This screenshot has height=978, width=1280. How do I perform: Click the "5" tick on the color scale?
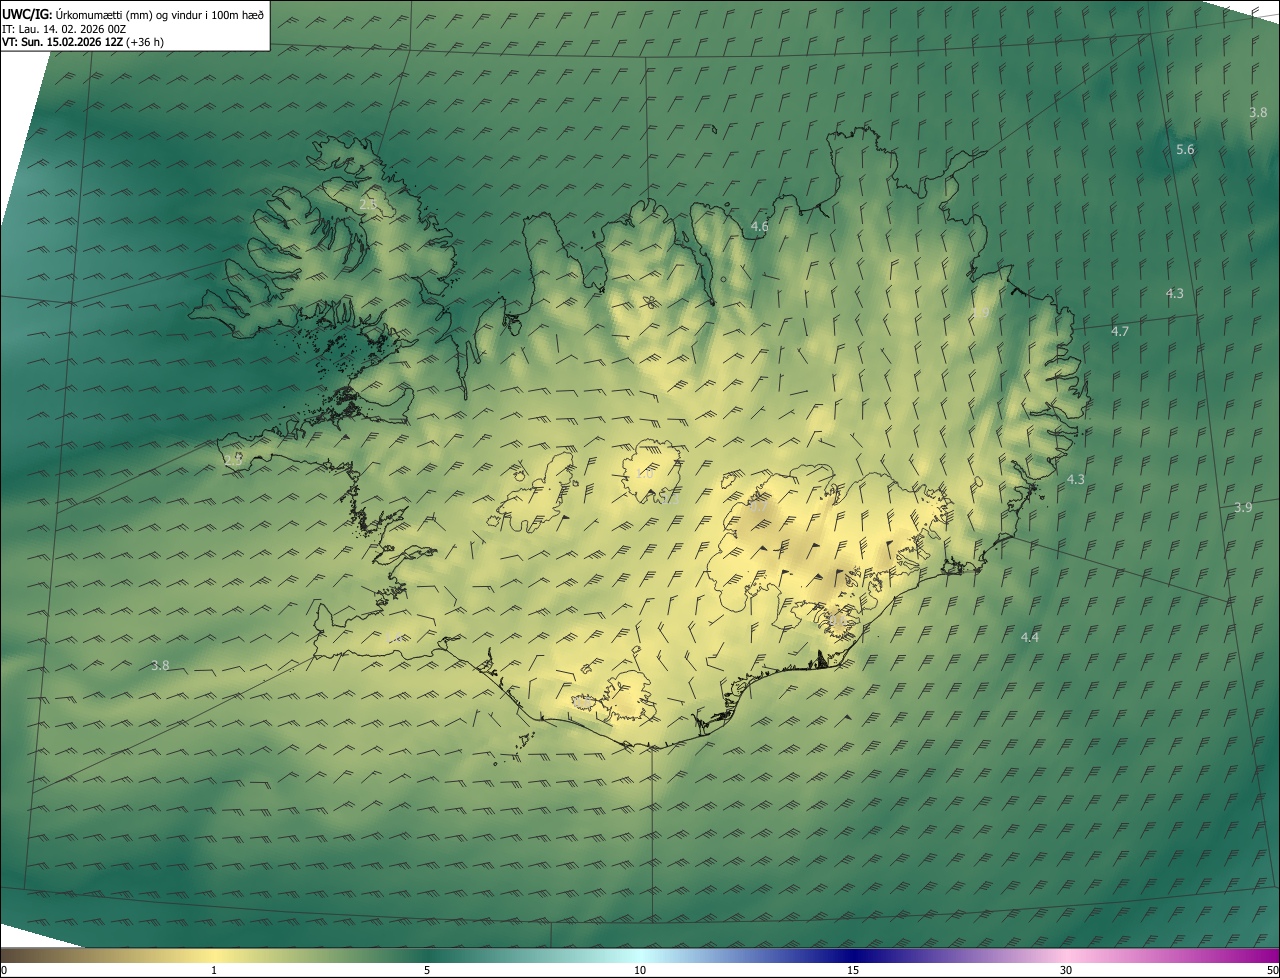coord(427,970)
